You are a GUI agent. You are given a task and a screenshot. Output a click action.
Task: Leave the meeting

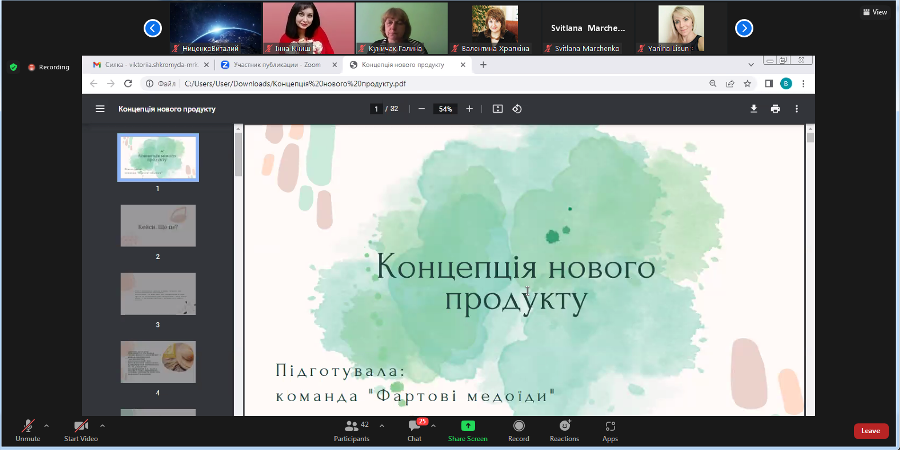tap(870, 431)
